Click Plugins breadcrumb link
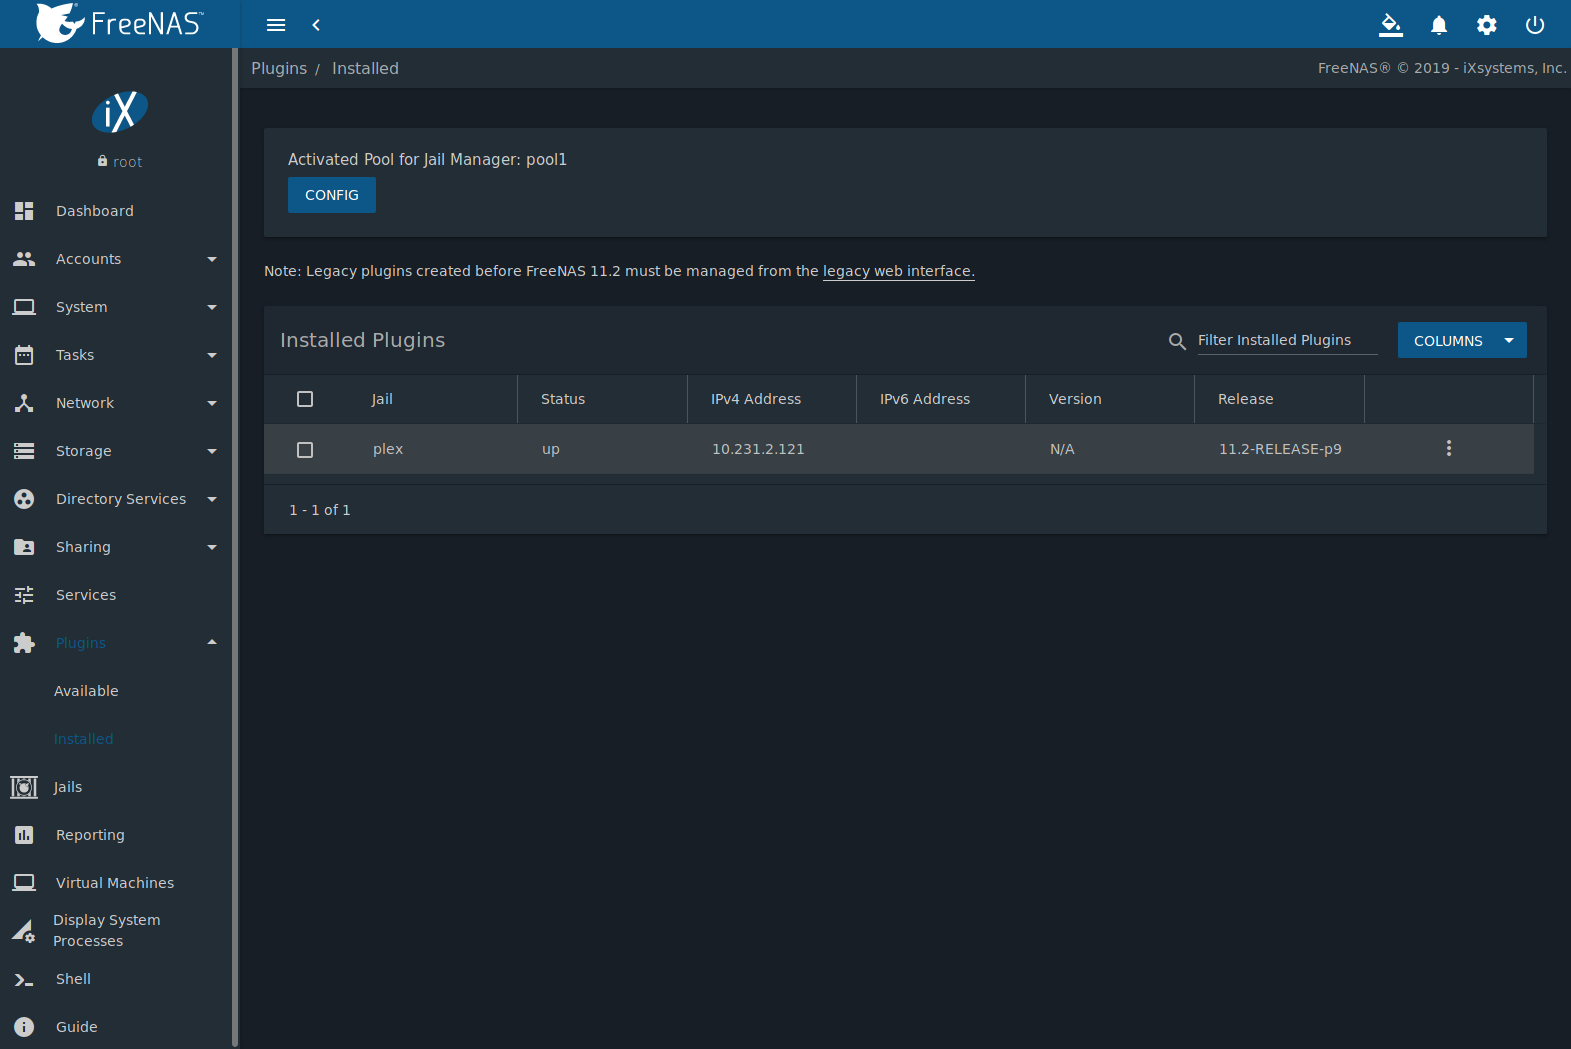1571x1049 pixels. point(279,68)
